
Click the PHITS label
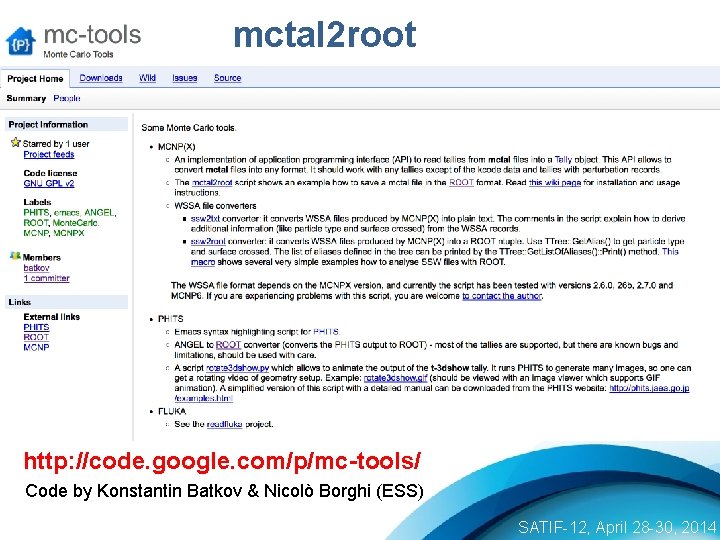(36, 212)
